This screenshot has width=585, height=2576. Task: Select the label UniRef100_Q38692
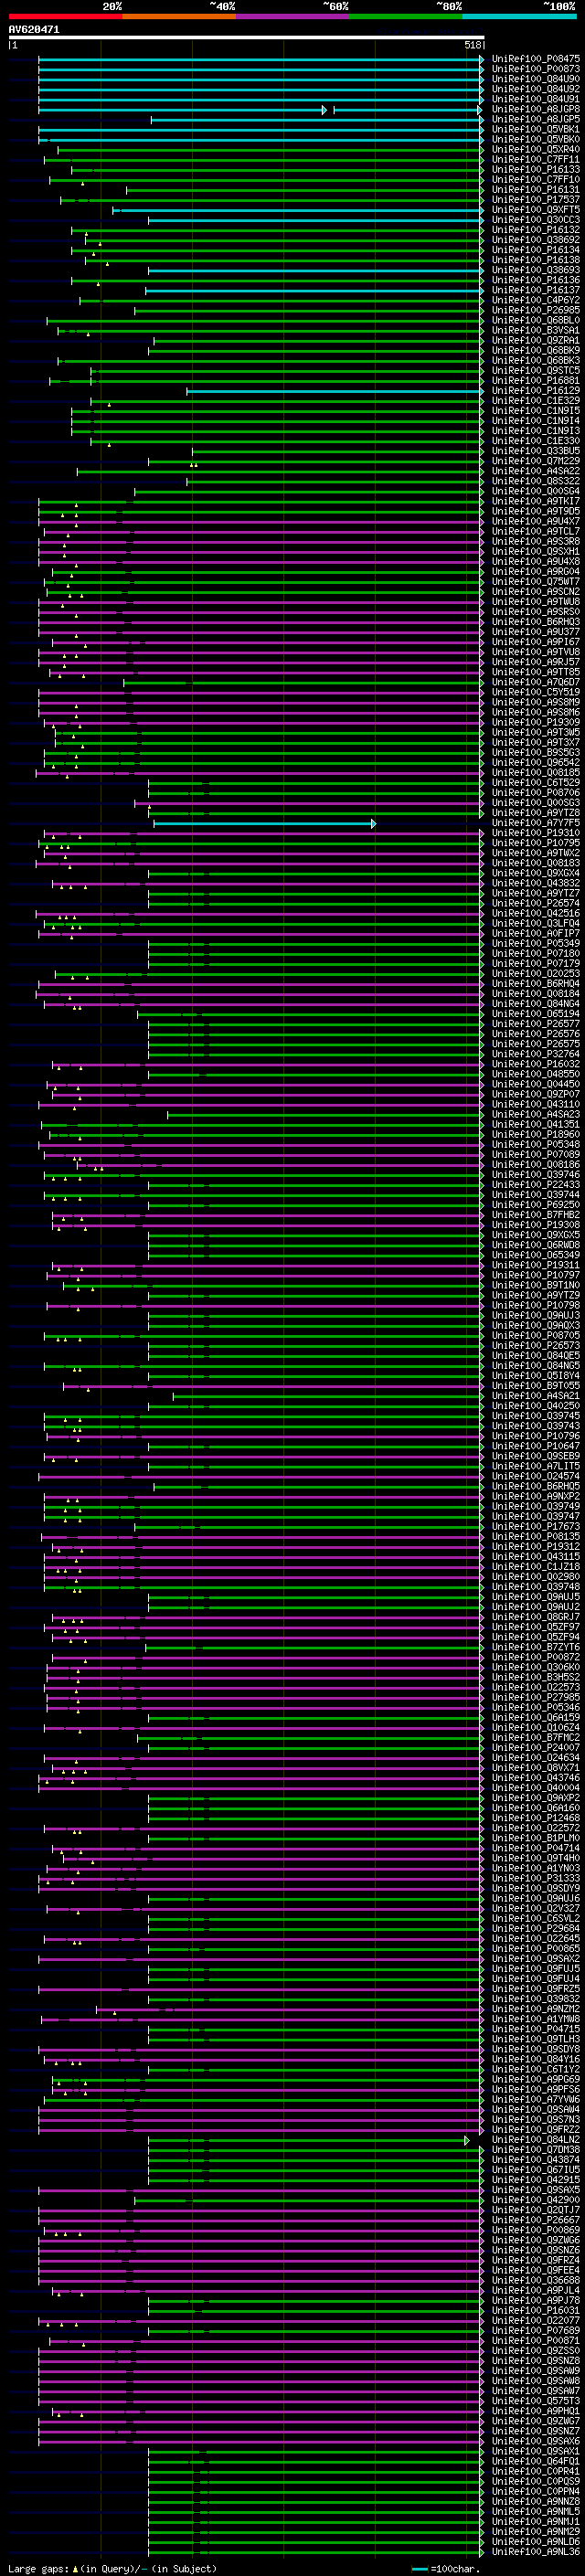point(536,240)
